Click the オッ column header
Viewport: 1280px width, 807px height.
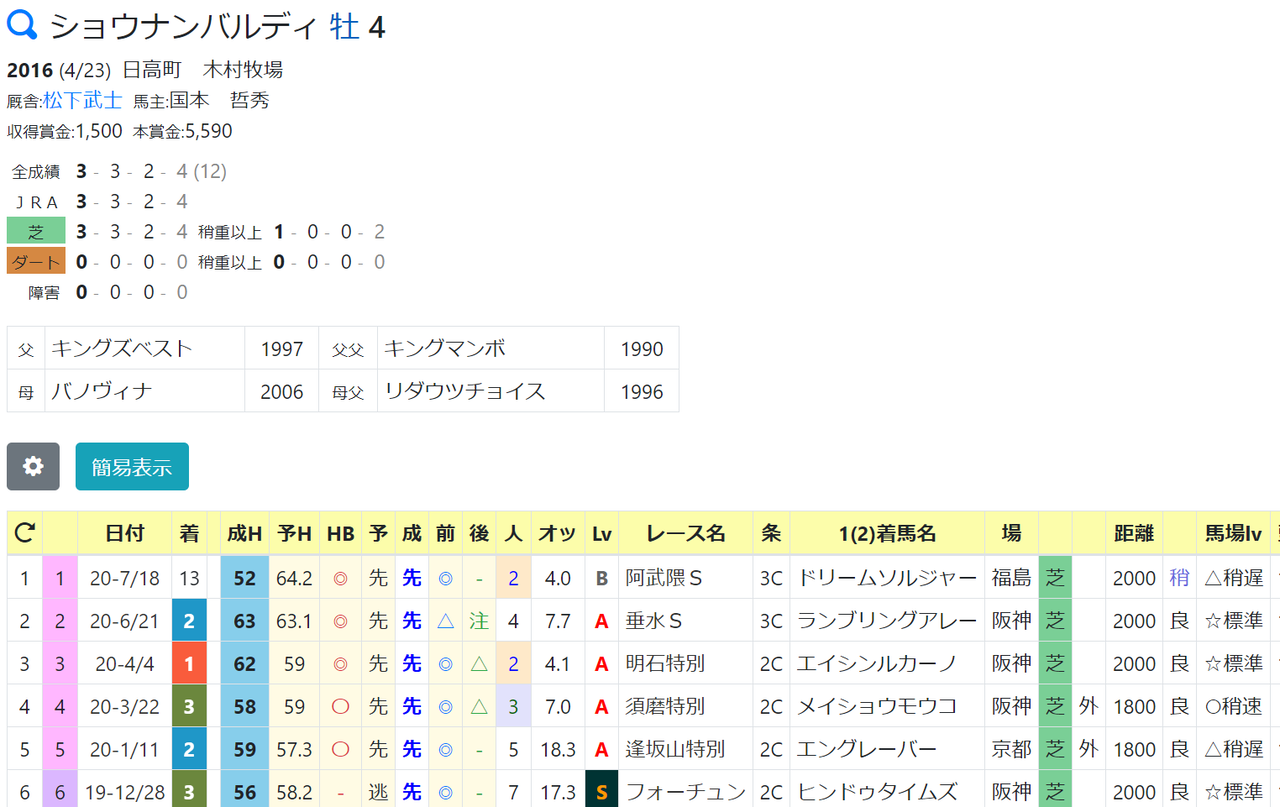point(557,534)
